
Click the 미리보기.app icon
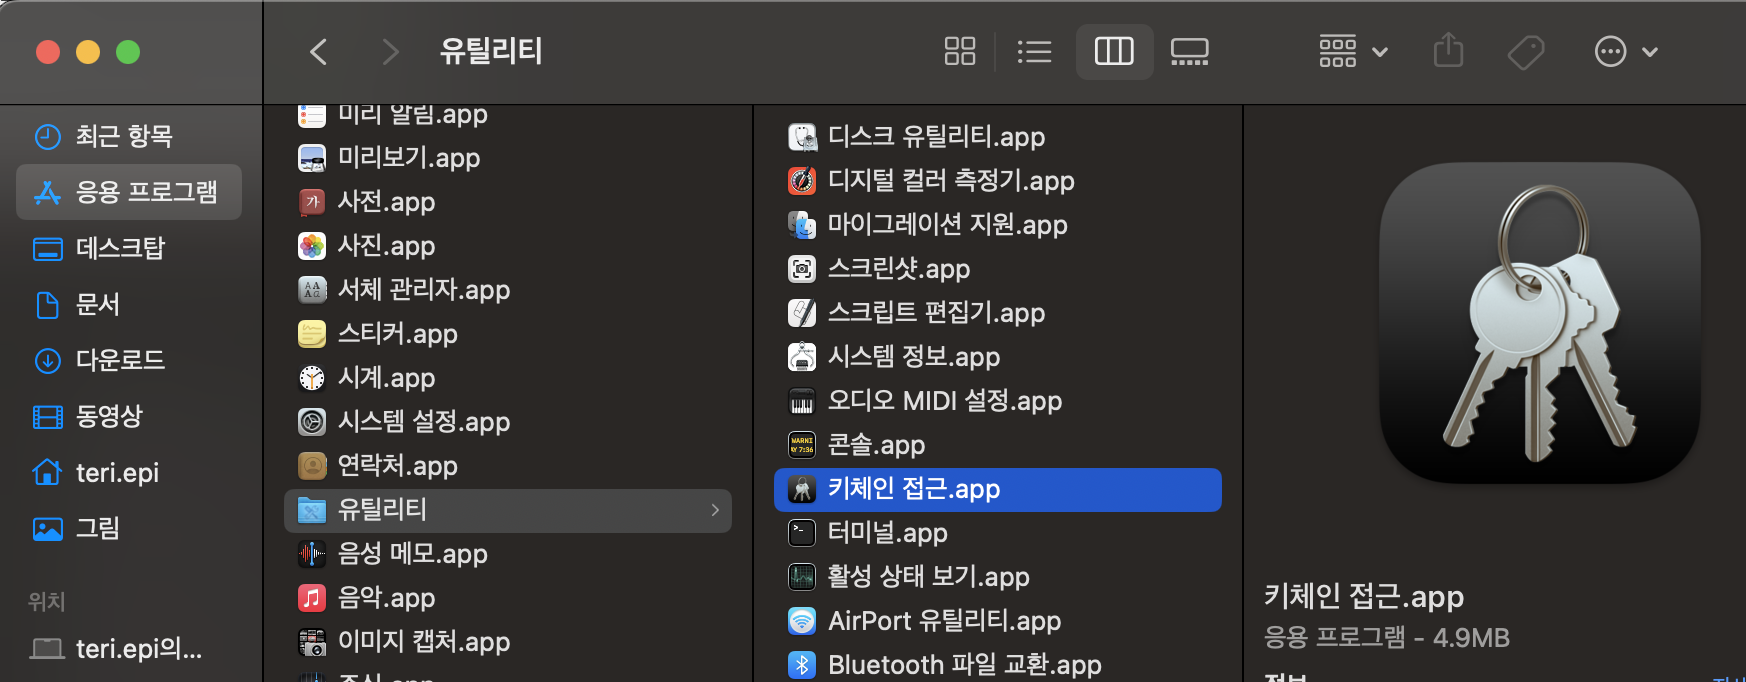(x=312, y=158)
